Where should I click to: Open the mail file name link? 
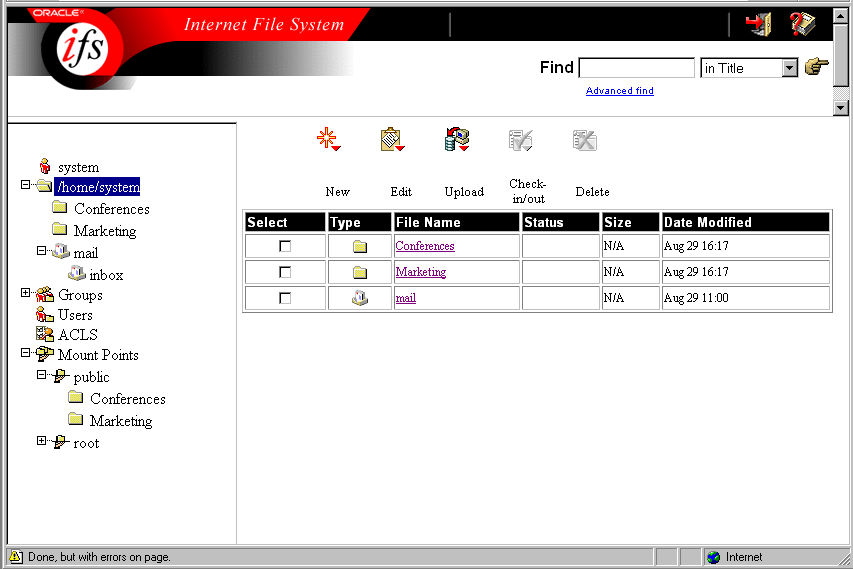click(405, 298)
